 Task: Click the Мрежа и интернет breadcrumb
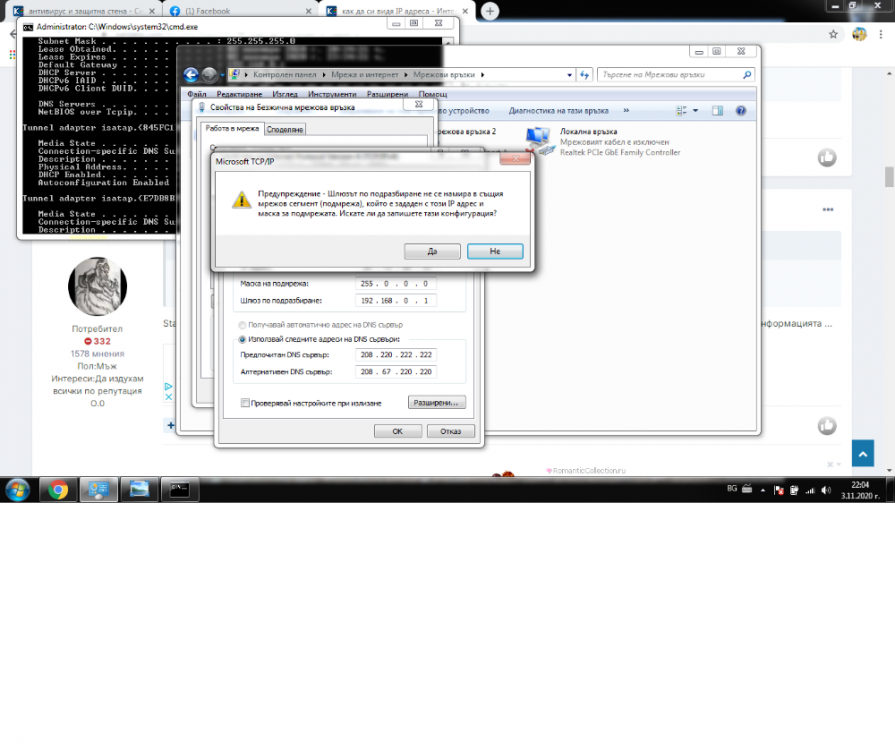click(x=365, y=75)
